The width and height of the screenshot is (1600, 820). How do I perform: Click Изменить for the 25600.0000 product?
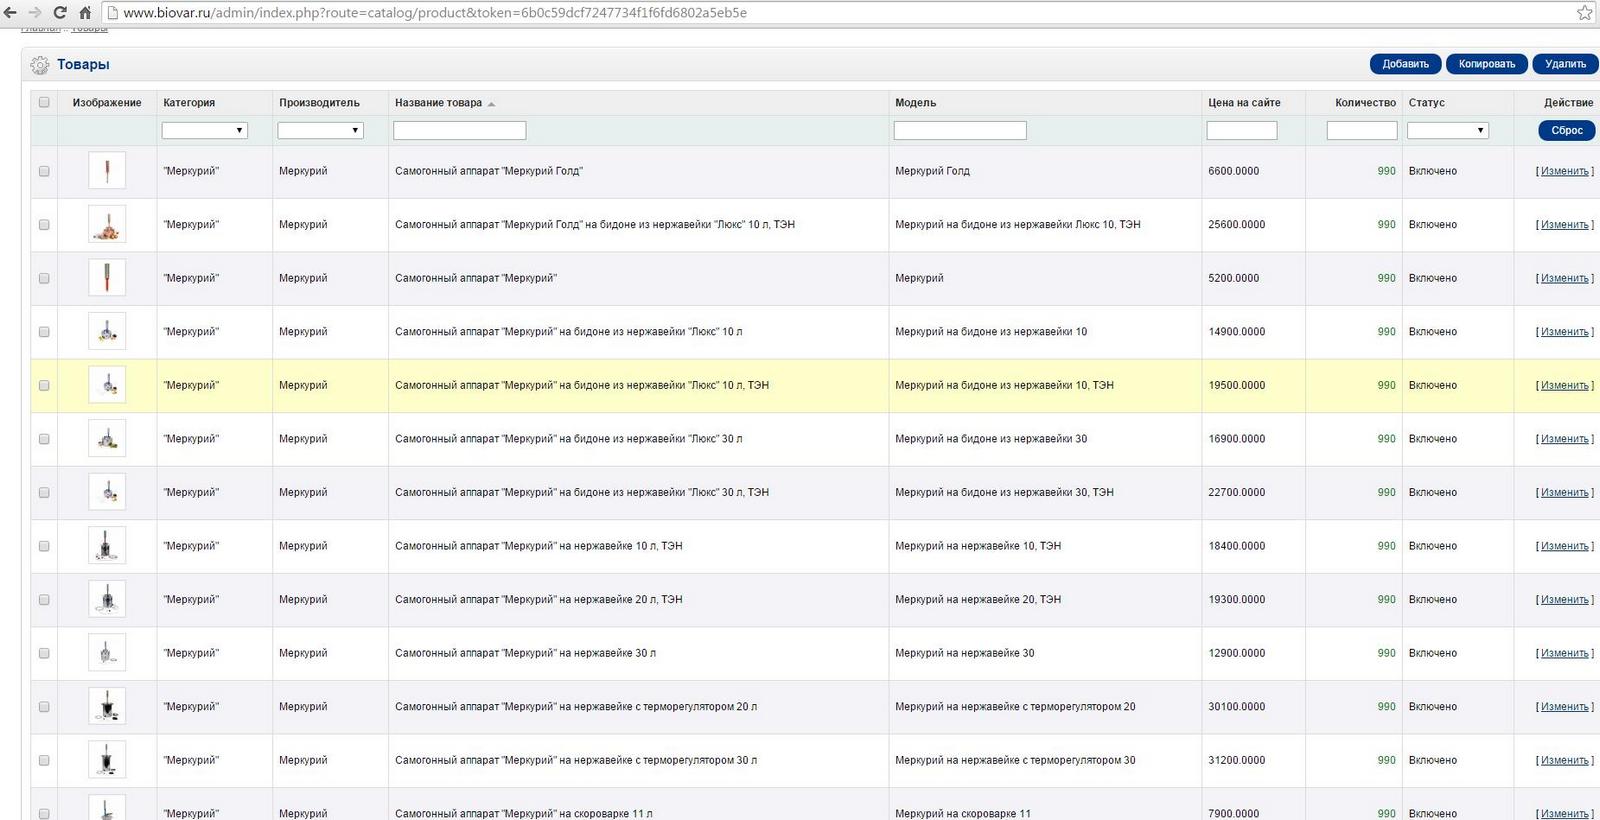click(1565, 225)
